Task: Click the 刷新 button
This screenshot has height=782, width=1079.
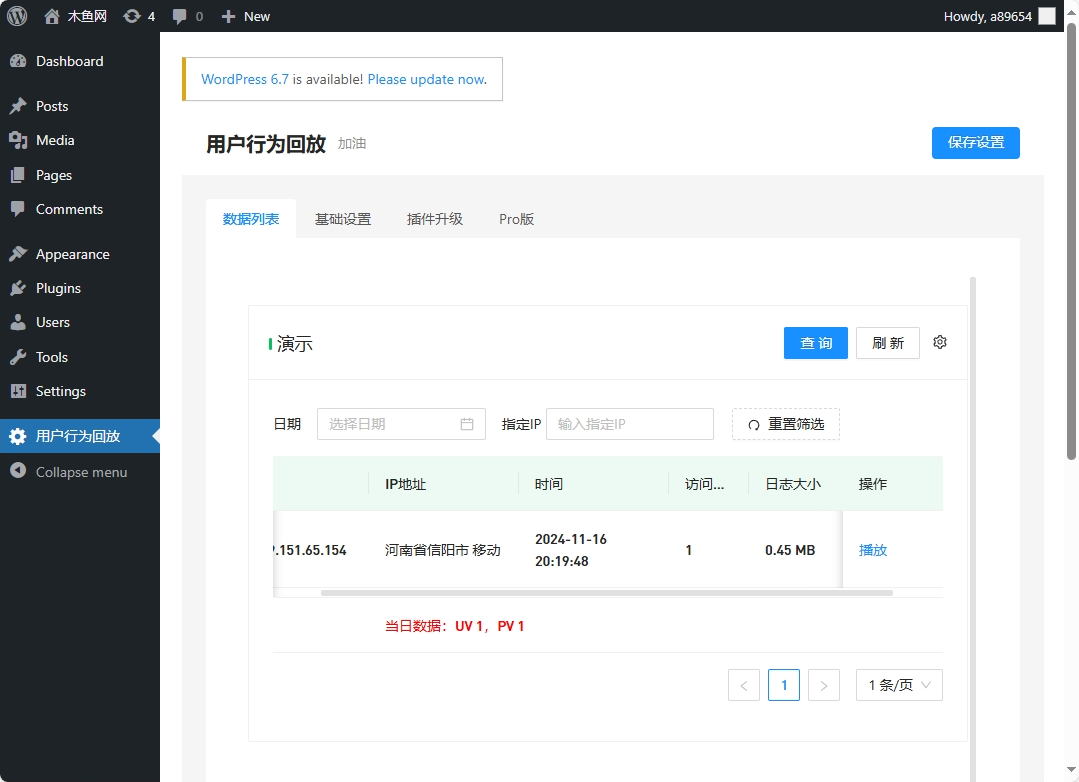Action: (x=888, y=343)
